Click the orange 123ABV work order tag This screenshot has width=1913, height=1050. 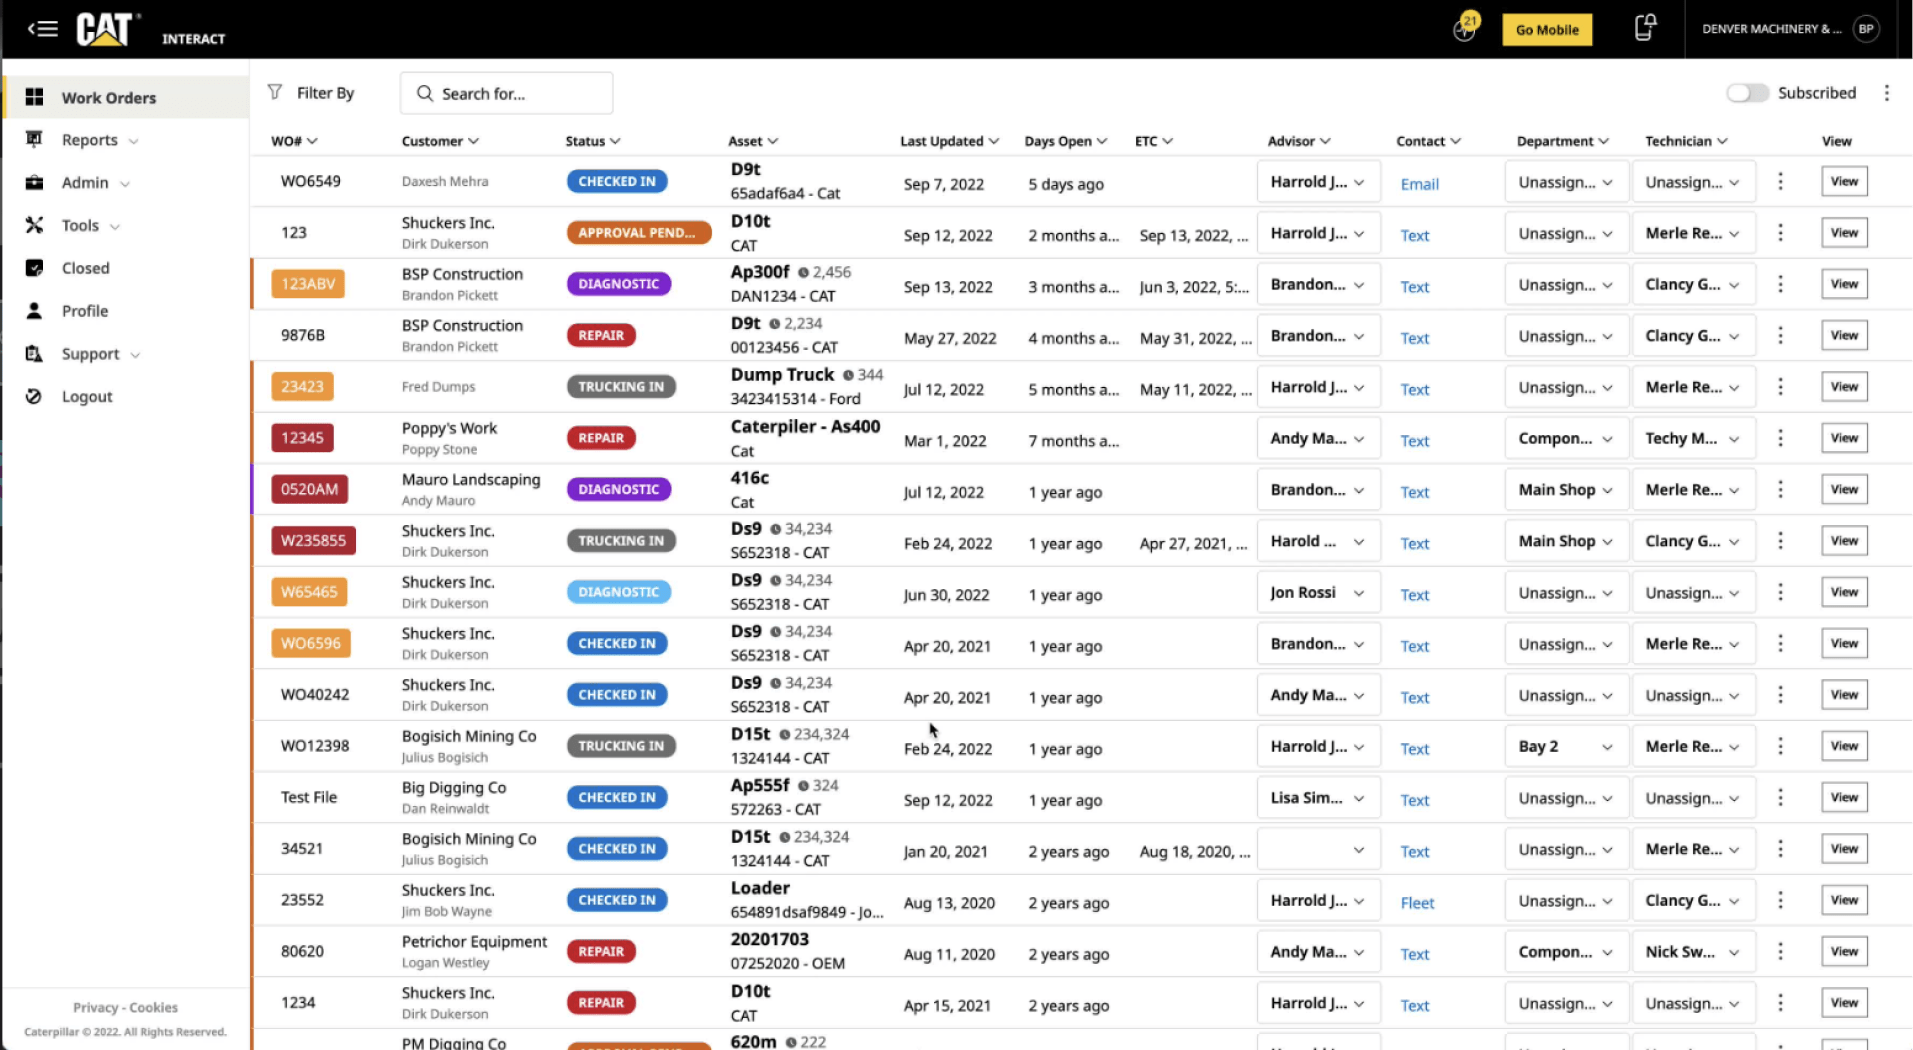(308, 284)
